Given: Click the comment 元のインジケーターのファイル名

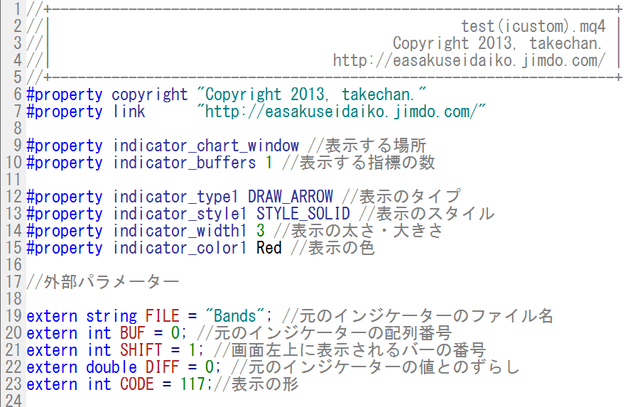Looking at the screenshot, I should tap(427, 316).
